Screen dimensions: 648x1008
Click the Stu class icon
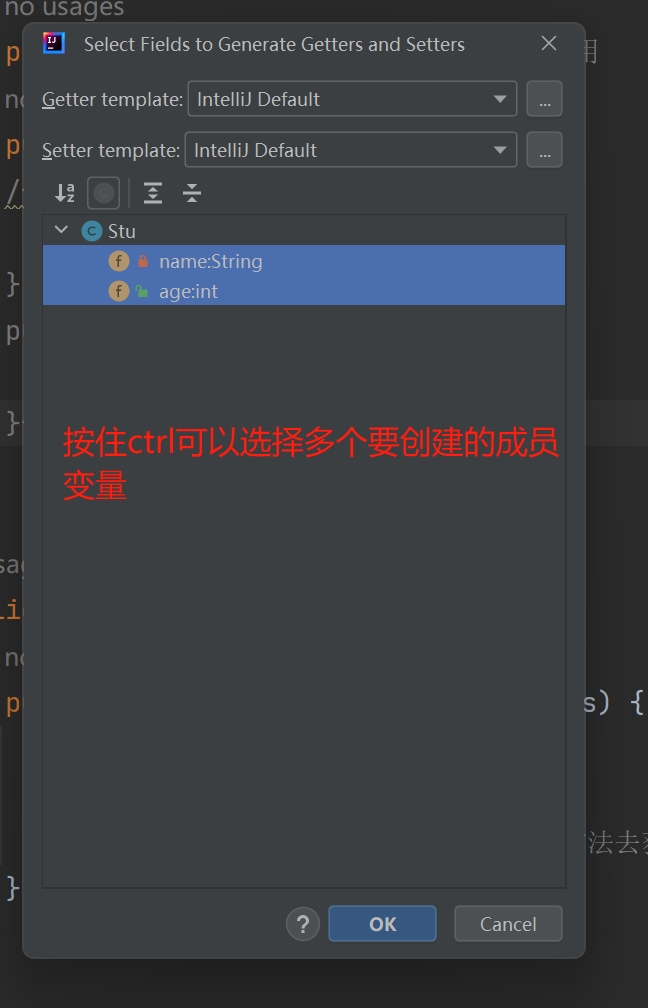[92, 231]
